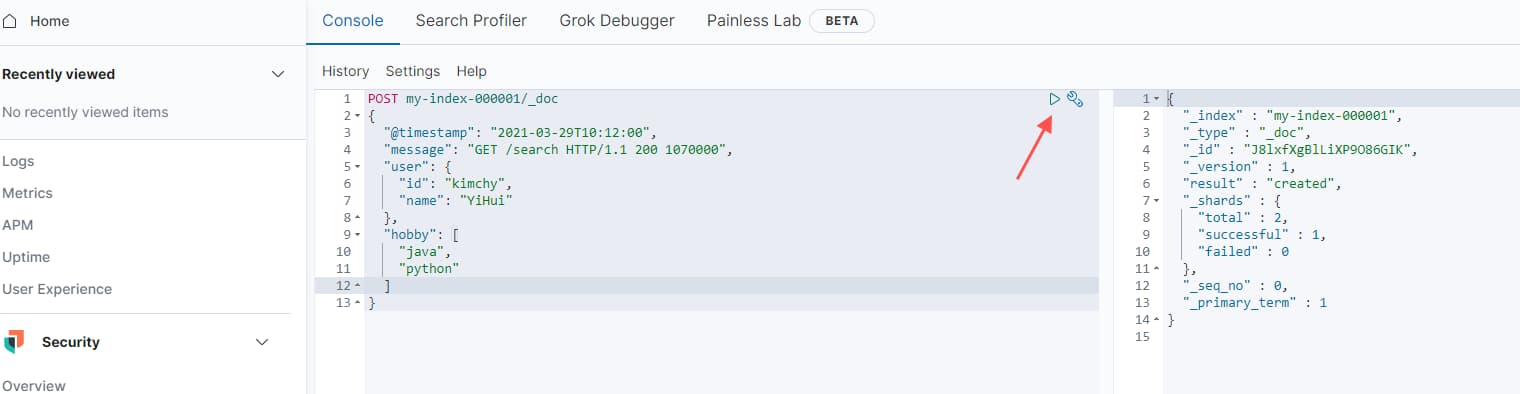Viewport: 1520px width, 394px height.
Task: Collapse the Recently viewed section
Action: pos(279,74)
